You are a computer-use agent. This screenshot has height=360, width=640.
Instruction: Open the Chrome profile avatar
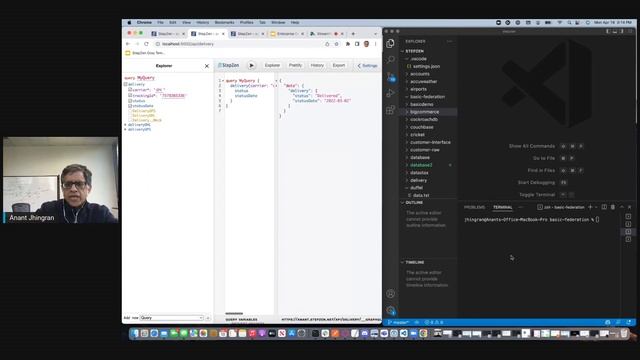(367, 44)
